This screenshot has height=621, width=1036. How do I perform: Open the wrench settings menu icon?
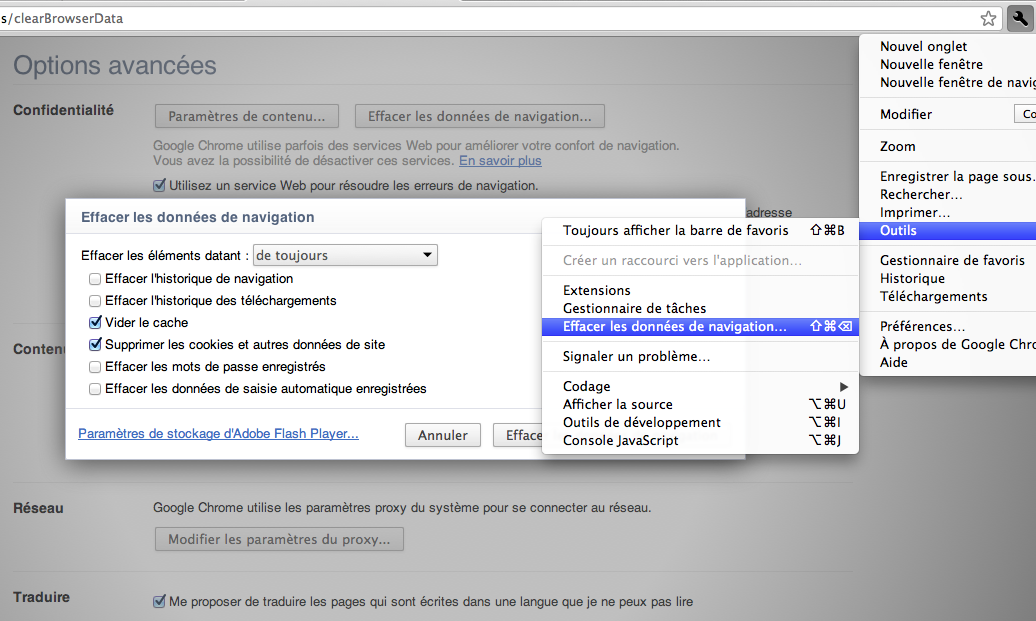pyautogui.click(x=1019, y=19)
